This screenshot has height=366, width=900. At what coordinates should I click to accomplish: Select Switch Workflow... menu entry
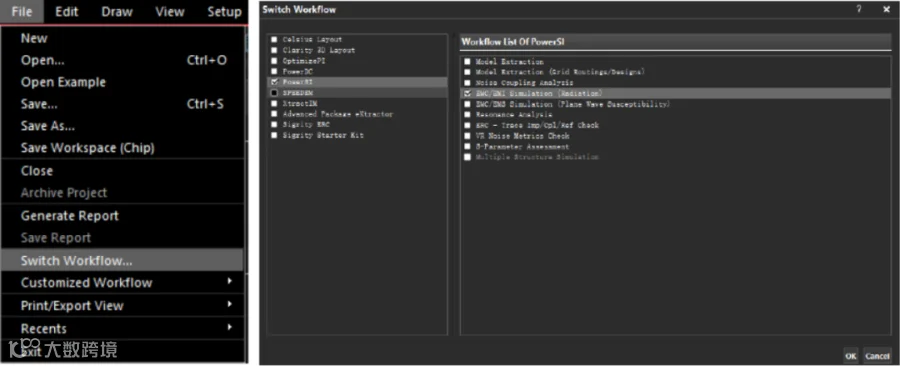click(x=122, y=260)
